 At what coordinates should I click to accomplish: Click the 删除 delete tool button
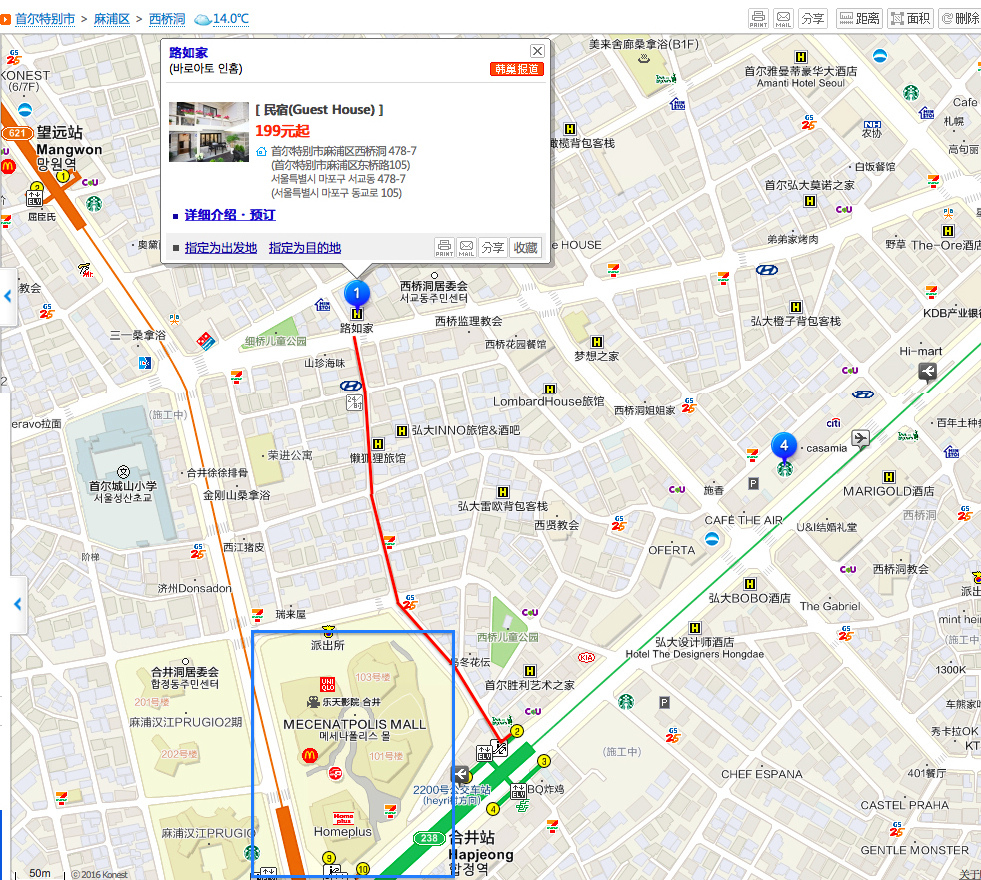pos(961,19)
